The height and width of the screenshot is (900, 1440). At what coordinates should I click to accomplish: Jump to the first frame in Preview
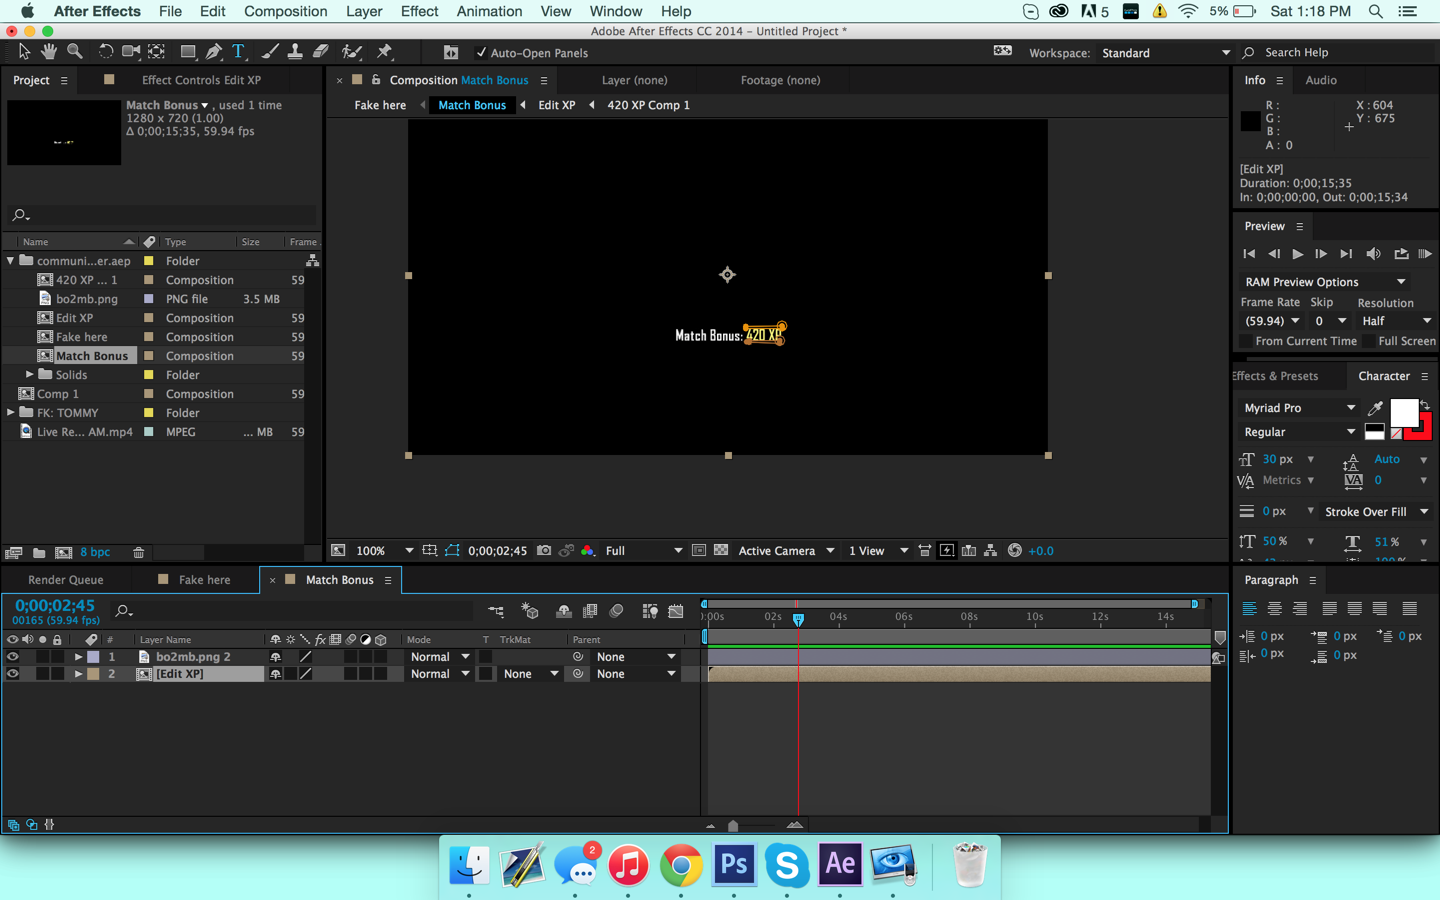click(1249, 254)
